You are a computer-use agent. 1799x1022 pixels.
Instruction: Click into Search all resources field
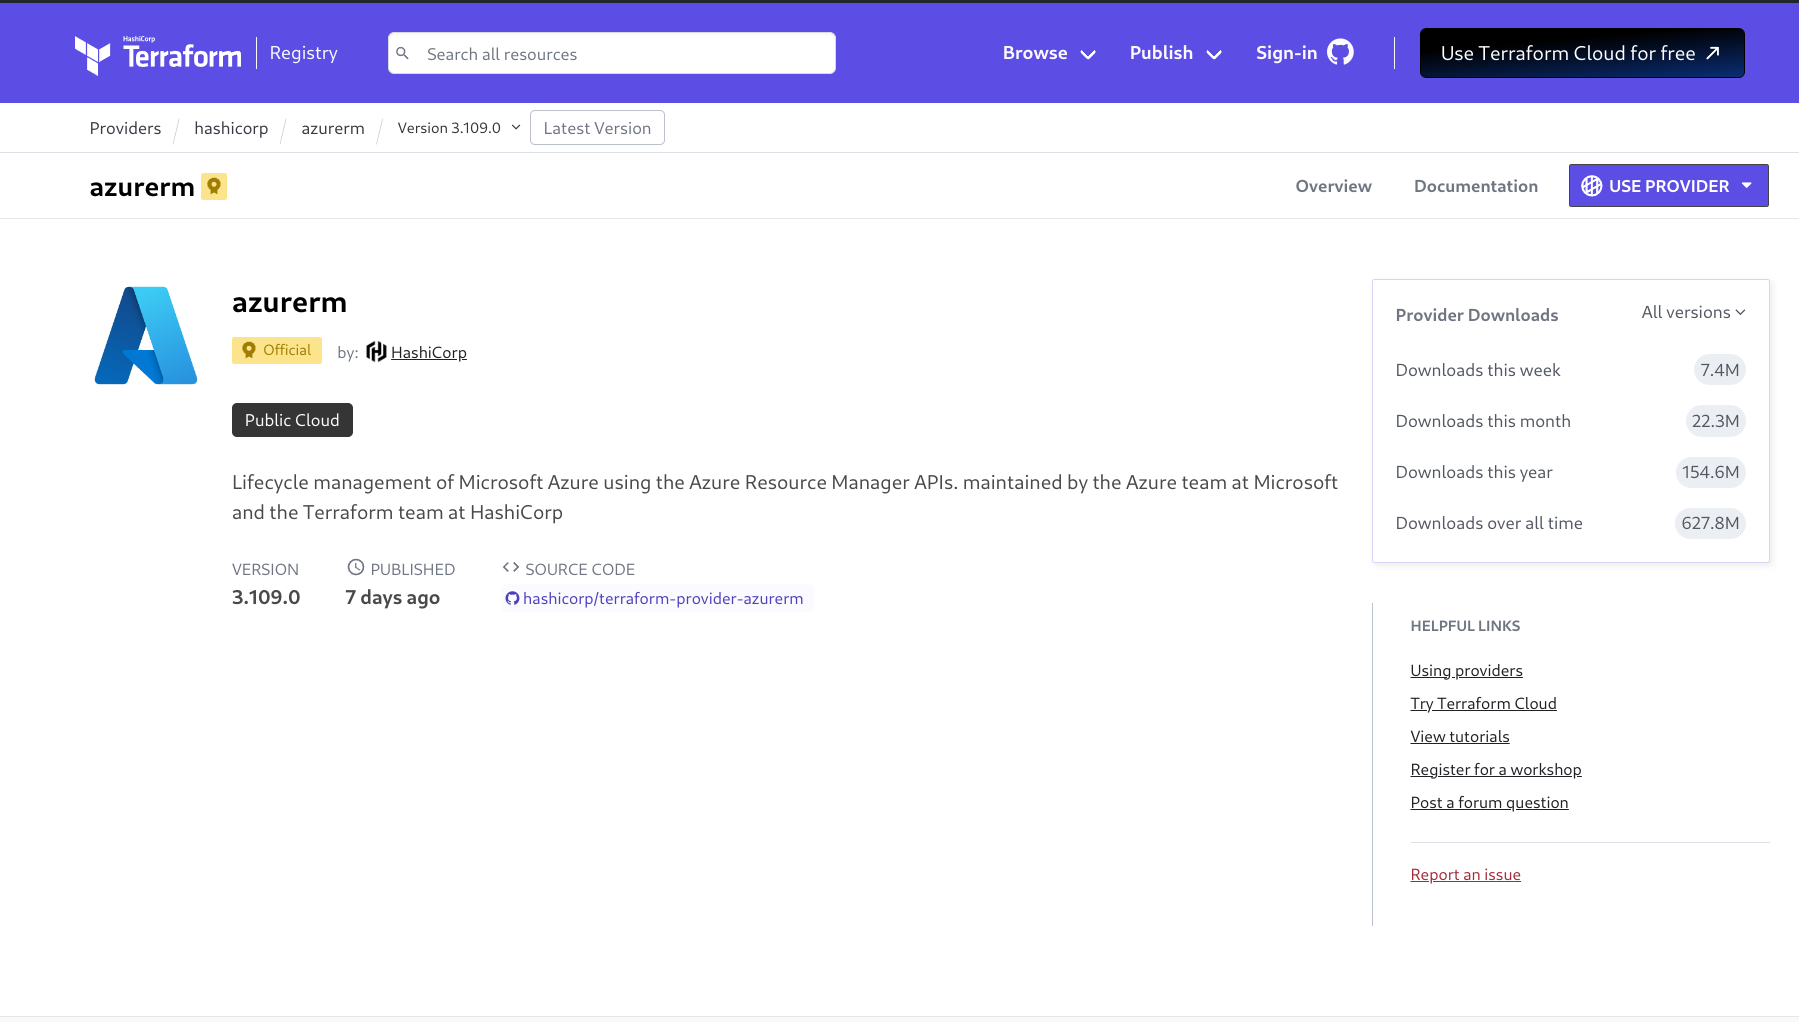pos(612,53)
